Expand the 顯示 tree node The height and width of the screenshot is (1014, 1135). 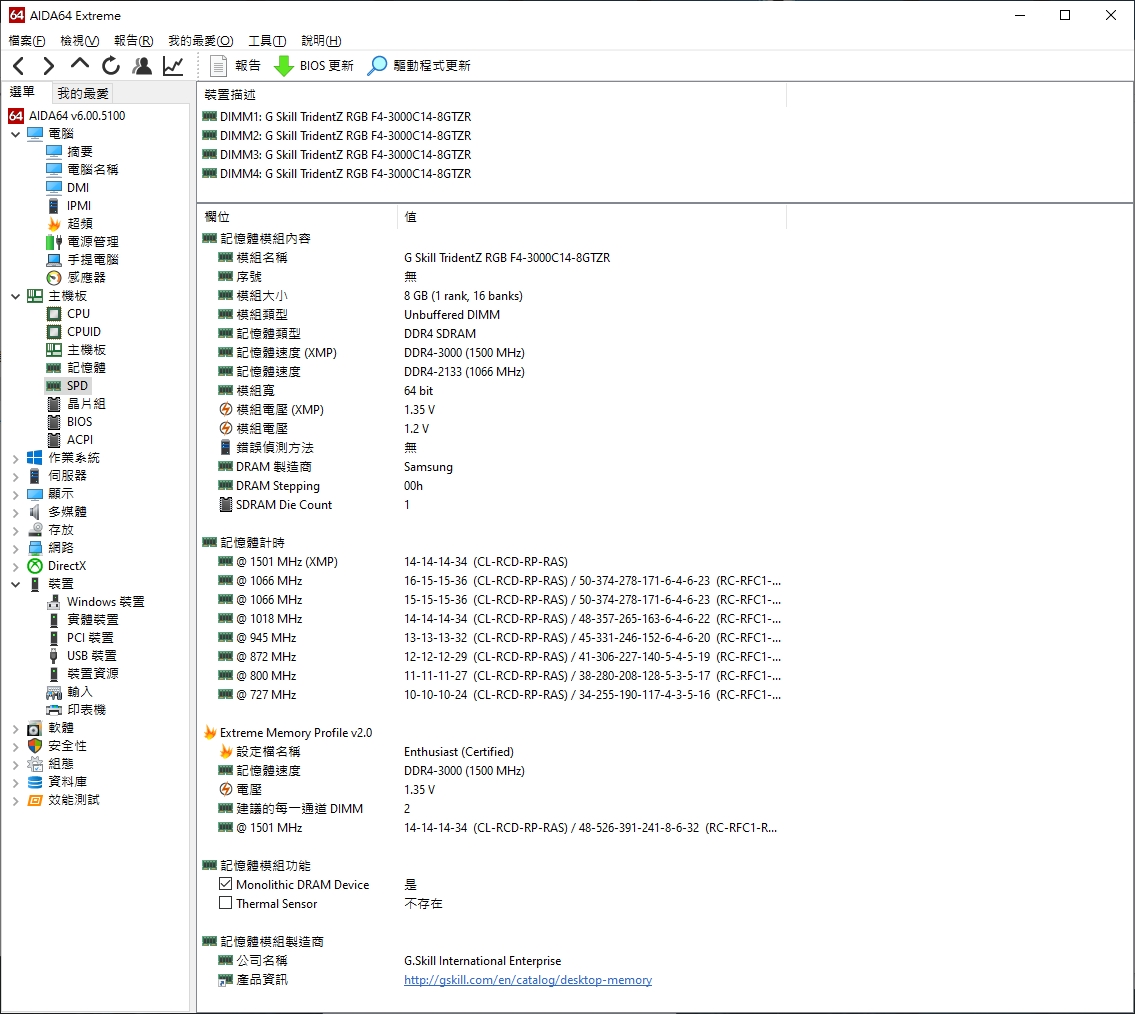pos(15,494)
